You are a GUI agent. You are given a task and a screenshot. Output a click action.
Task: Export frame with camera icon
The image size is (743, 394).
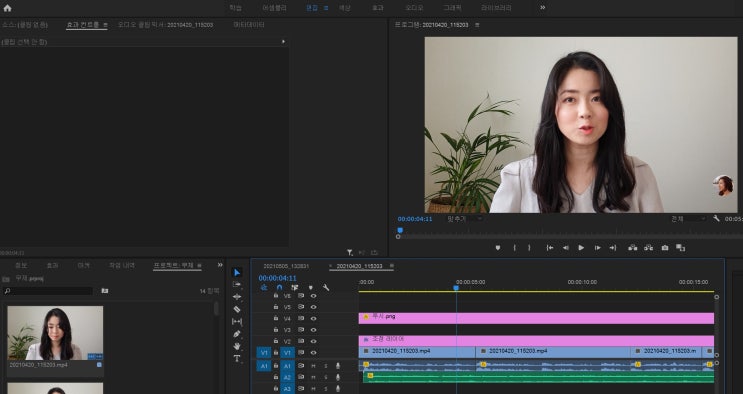click(x=665, y=247)
